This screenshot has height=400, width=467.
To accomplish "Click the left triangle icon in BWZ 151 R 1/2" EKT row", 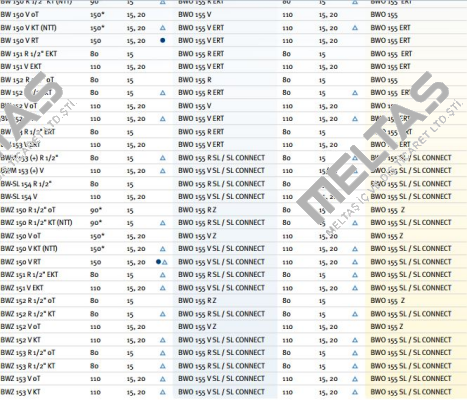I will (162, 275).
